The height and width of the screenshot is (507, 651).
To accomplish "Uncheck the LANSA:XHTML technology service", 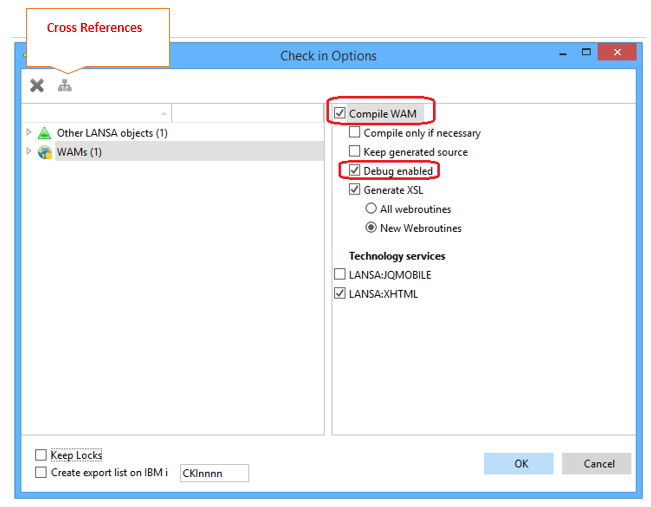I will [340, 293].
